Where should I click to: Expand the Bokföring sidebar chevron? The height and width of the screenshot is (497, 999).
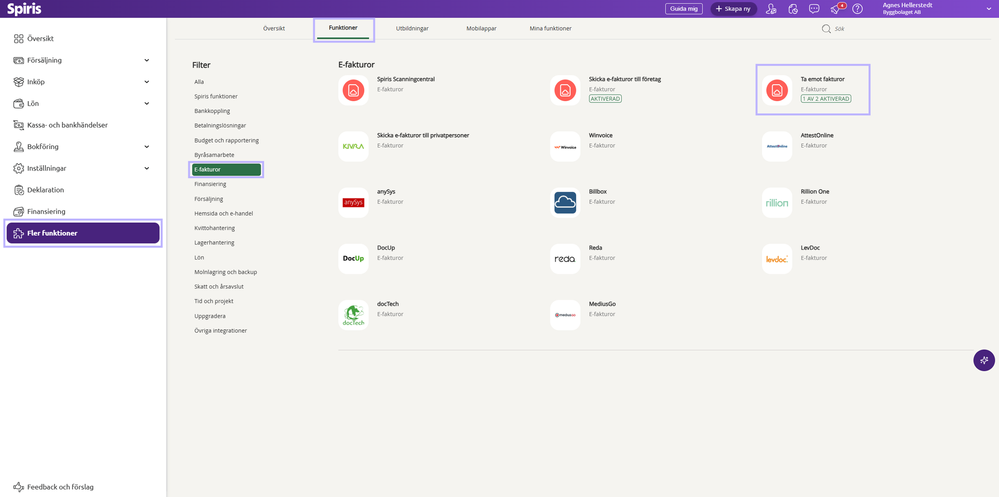click(147, 147)
